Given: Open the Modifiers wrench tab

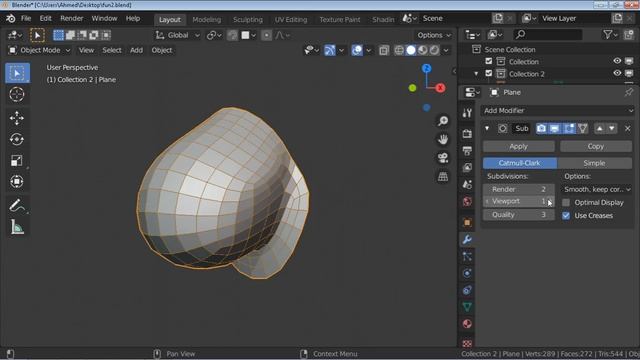Looking at the screenshot, I should click(467, 239).
